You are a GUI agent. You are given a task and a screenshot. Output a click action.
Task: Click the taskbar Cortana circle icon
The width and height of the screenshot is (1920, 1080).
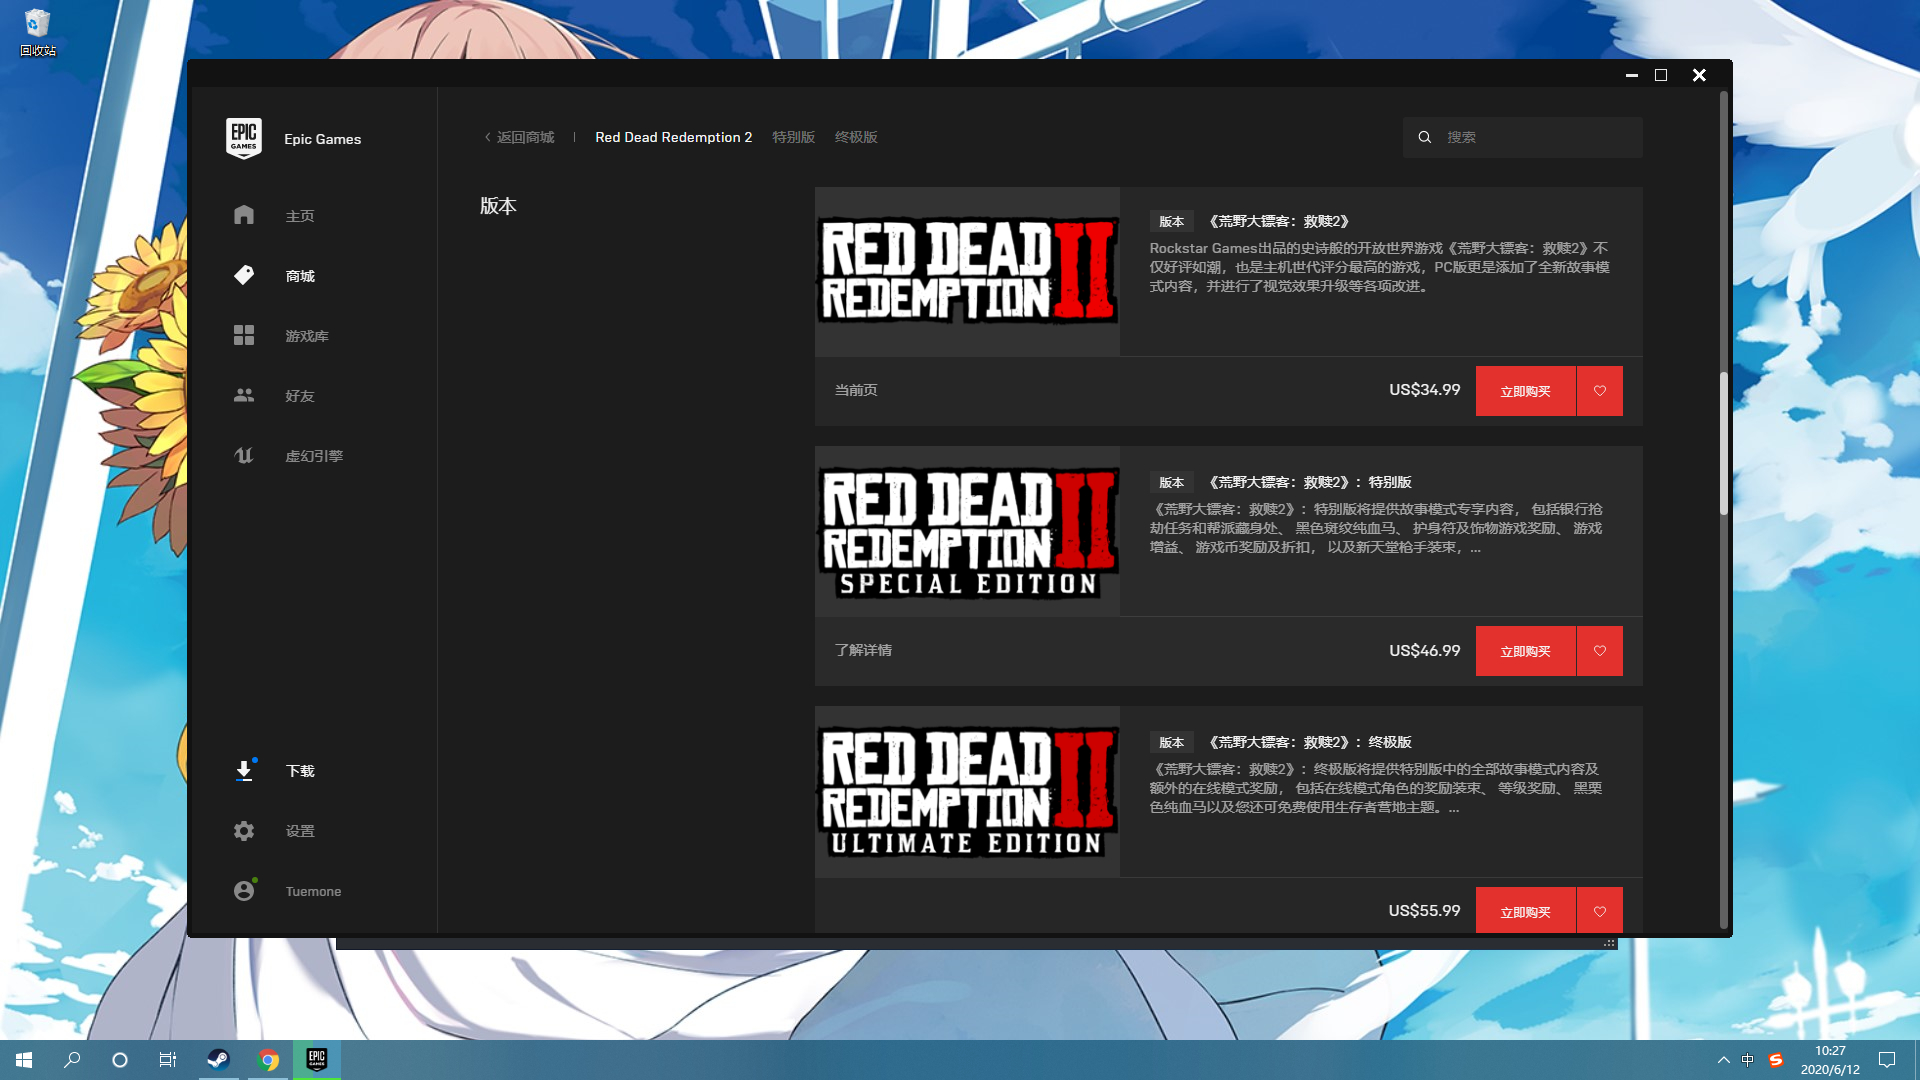click(120, 1060)
